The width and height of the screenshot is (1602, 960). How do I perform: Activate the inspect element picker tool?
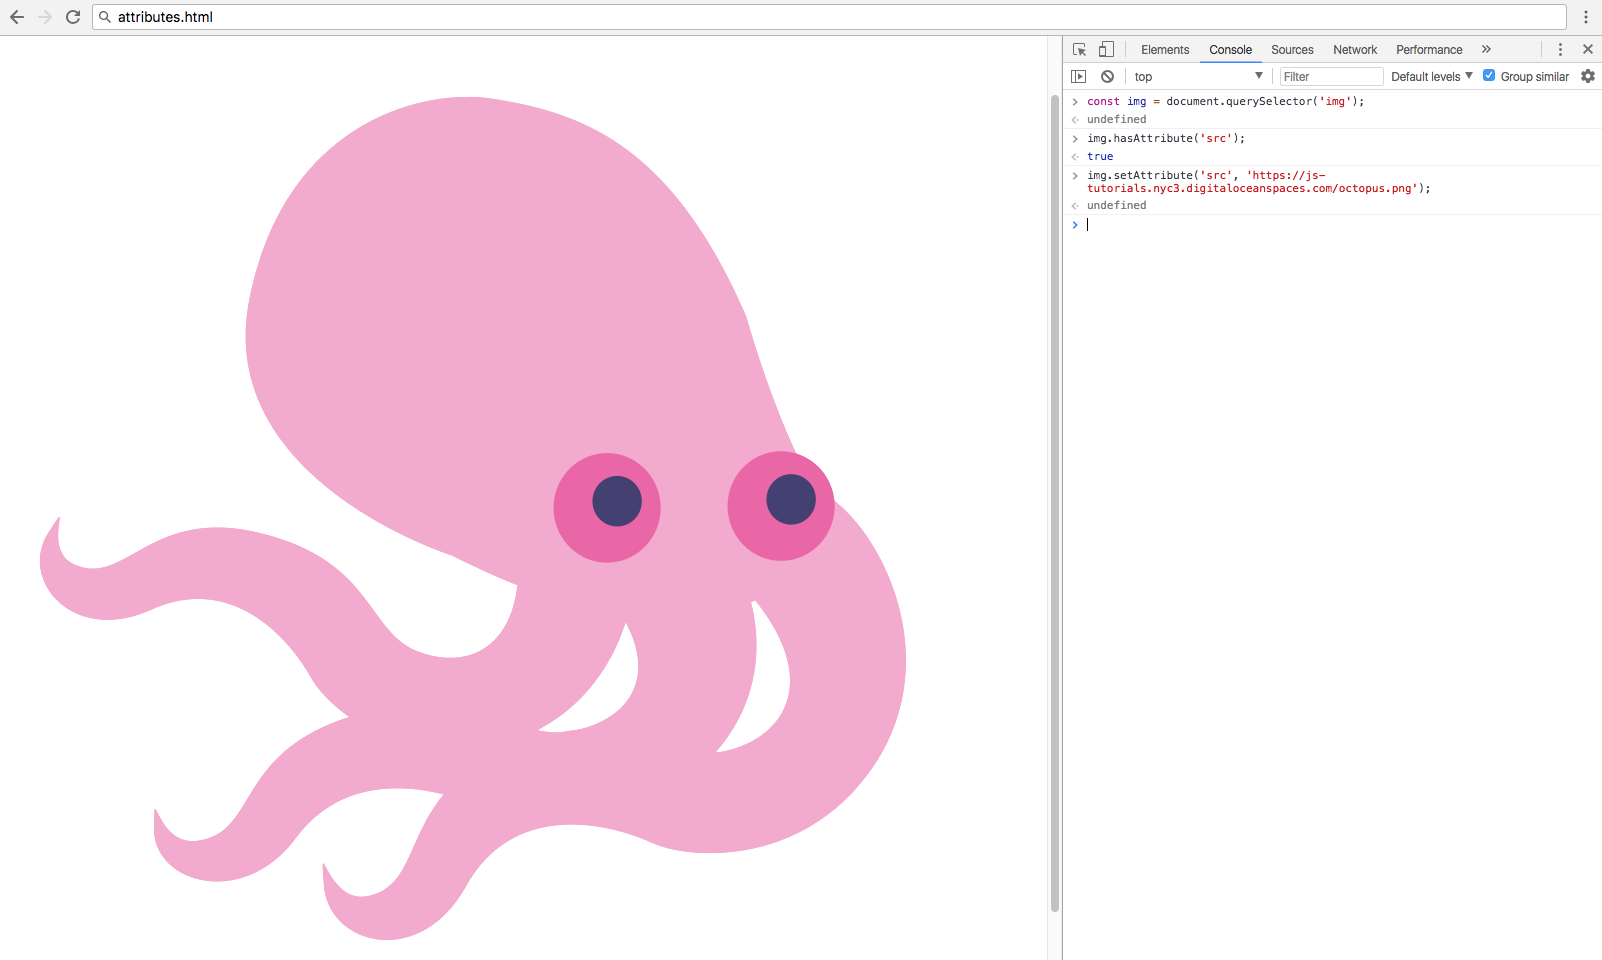pyautogui.click(x=1079, y=49)
